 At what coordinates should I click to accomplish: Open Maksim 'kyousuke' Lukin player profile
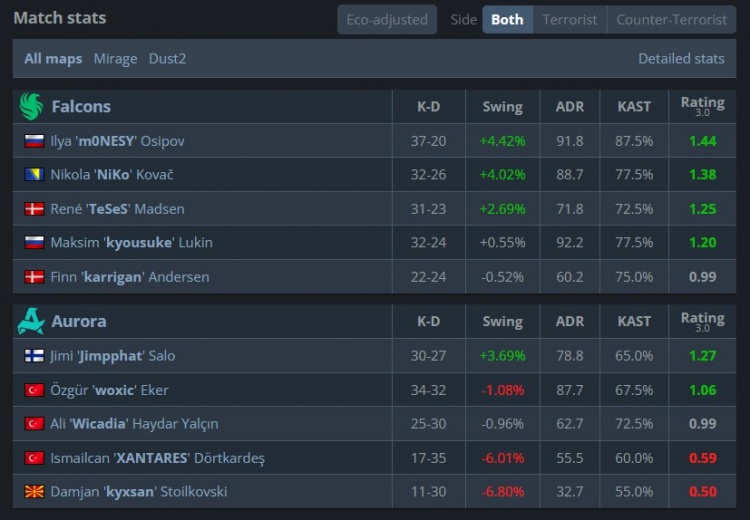pyautogui.click(x=132, y=243)
